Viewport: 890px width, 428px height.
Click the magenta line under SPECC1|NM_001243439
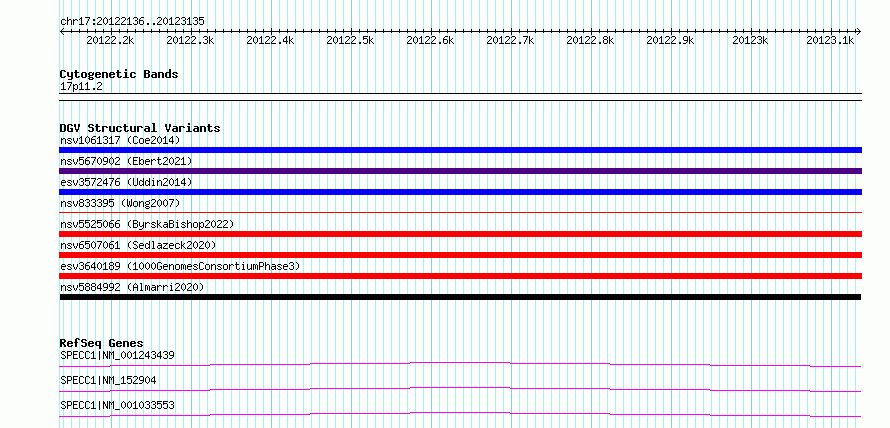click(x=460, y=364)
